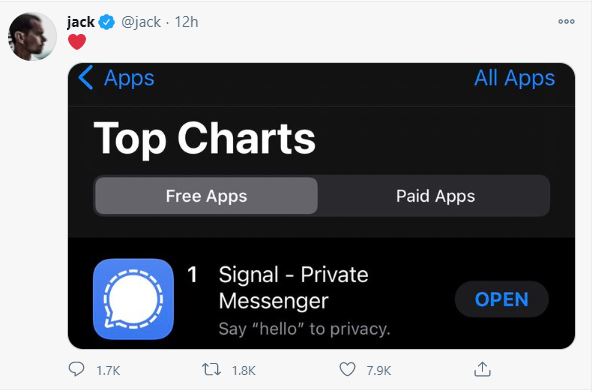Click the Top Charts heading
Image resolution: width=593 pixels, height=392 pixels.
(204, 138)
